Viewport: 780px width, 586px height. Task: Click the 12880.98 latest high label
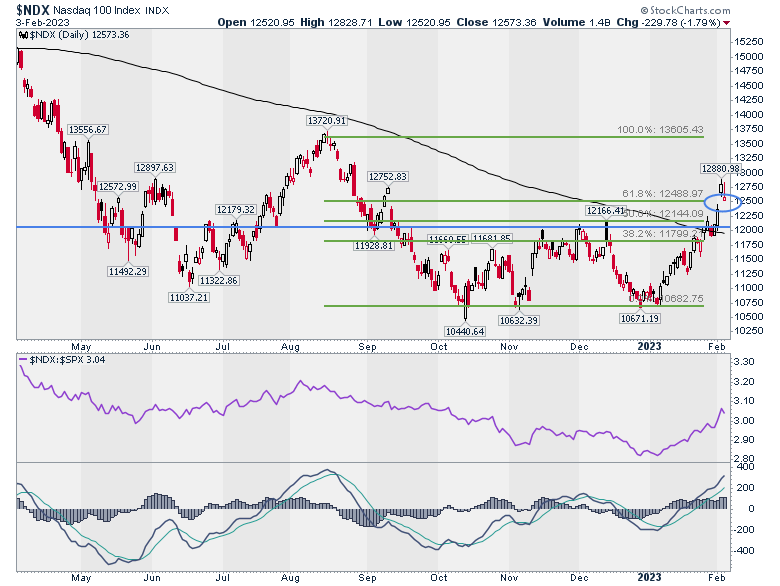pos(720,169)
